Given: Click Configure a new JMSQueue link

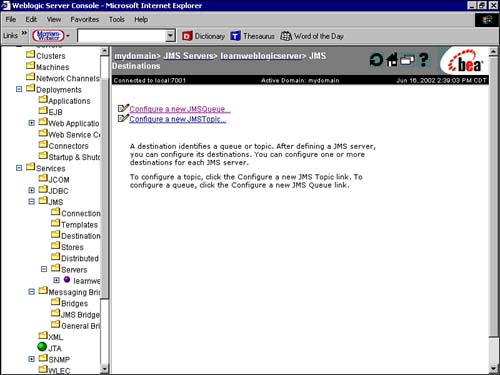Looking at the screenshot, I should (180, 109).
